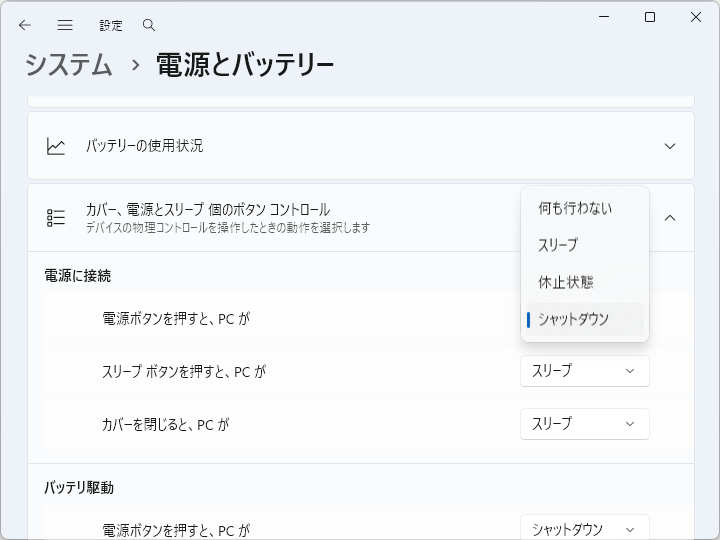720x540 pixels.
Task: Choose スリープ option in open dropdown list
Action: pos(585,245)
